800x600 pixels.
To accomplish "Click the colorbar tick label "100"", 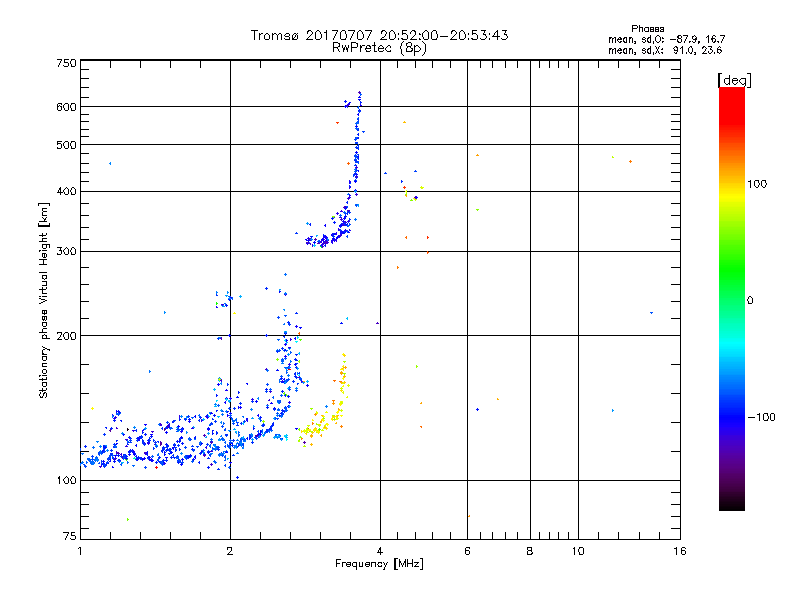I will tap(757, 184).
